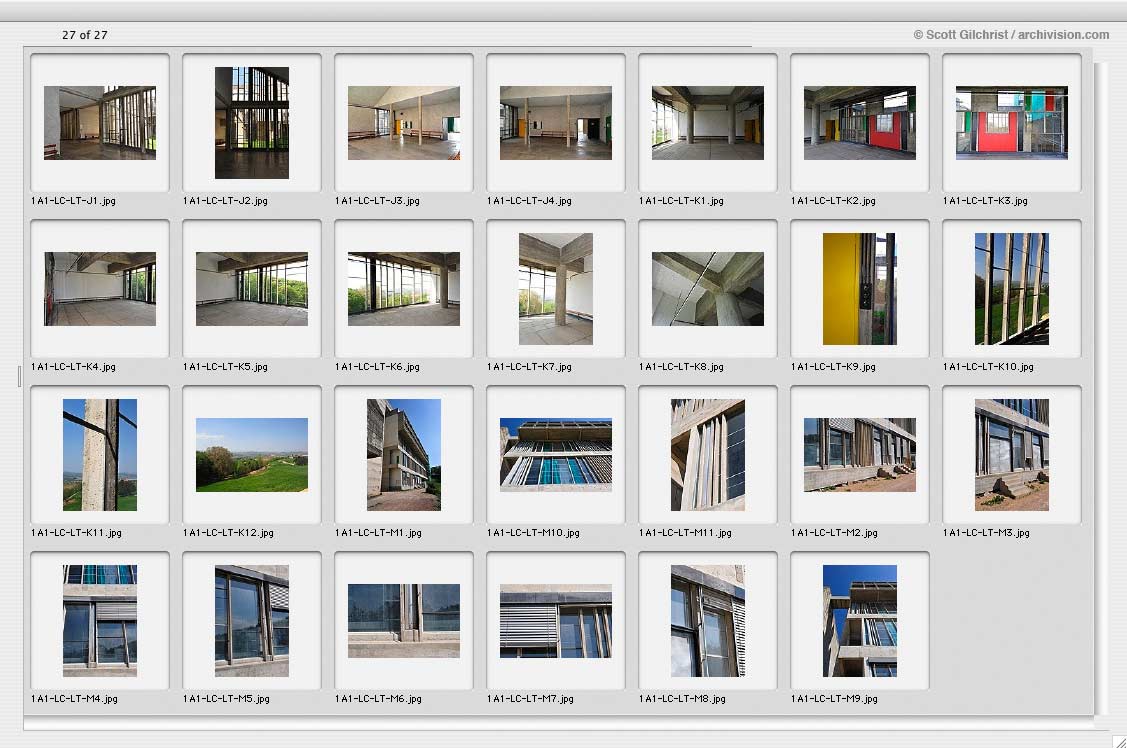Open the 1A1-LC-LT-M5.jpg window photo

[x=252, y=621]
